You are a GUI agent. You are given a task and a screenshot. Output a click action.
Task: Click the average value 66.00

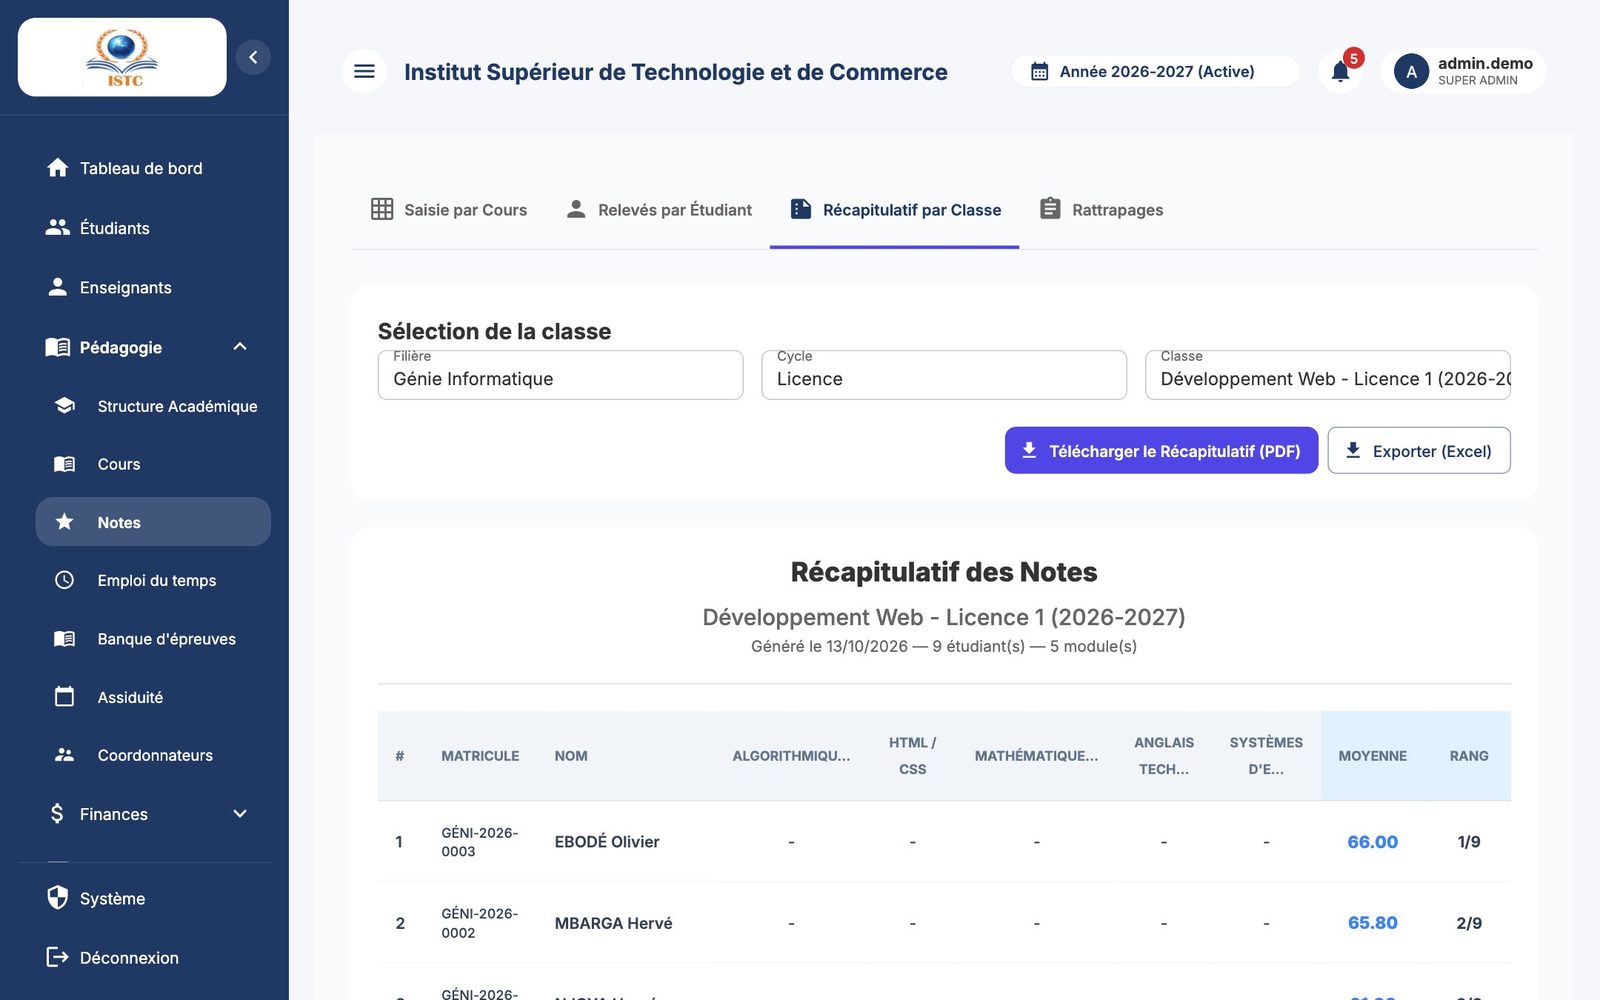[1372, 842]
